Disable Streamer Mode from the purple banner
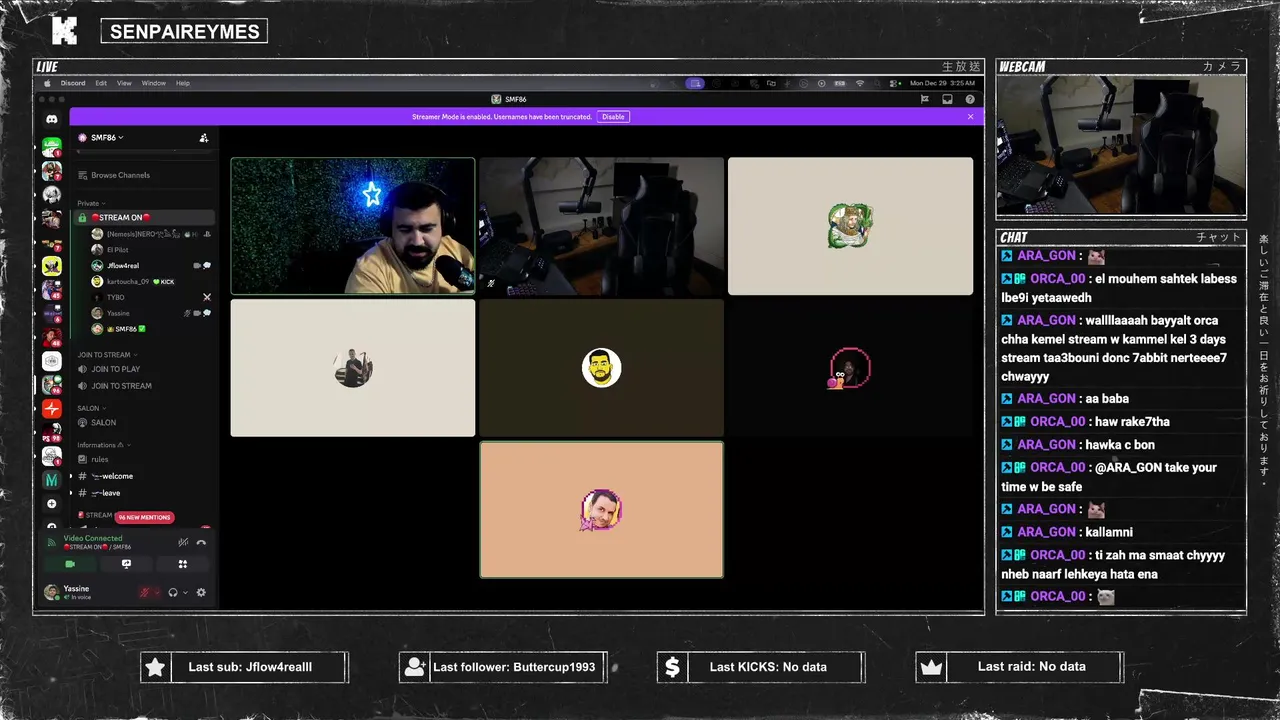Image resolution: width=1280 pixels, height=720 pixels. point(613,117)
